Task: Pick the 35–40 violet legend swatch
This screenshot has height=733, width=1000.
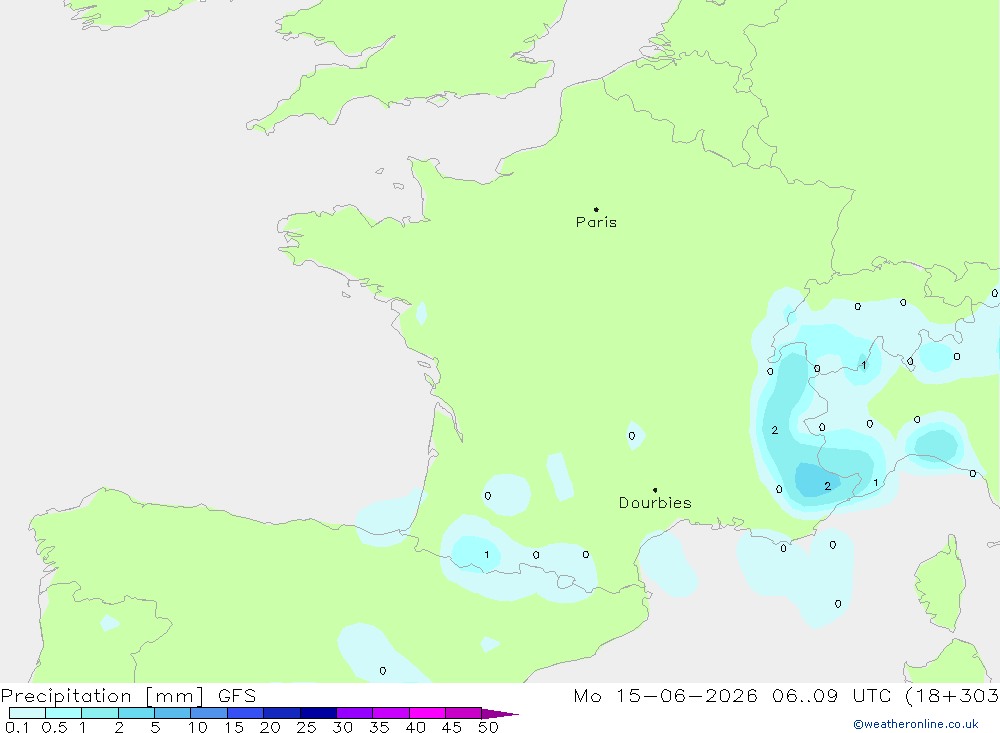Action: (391, 713)
